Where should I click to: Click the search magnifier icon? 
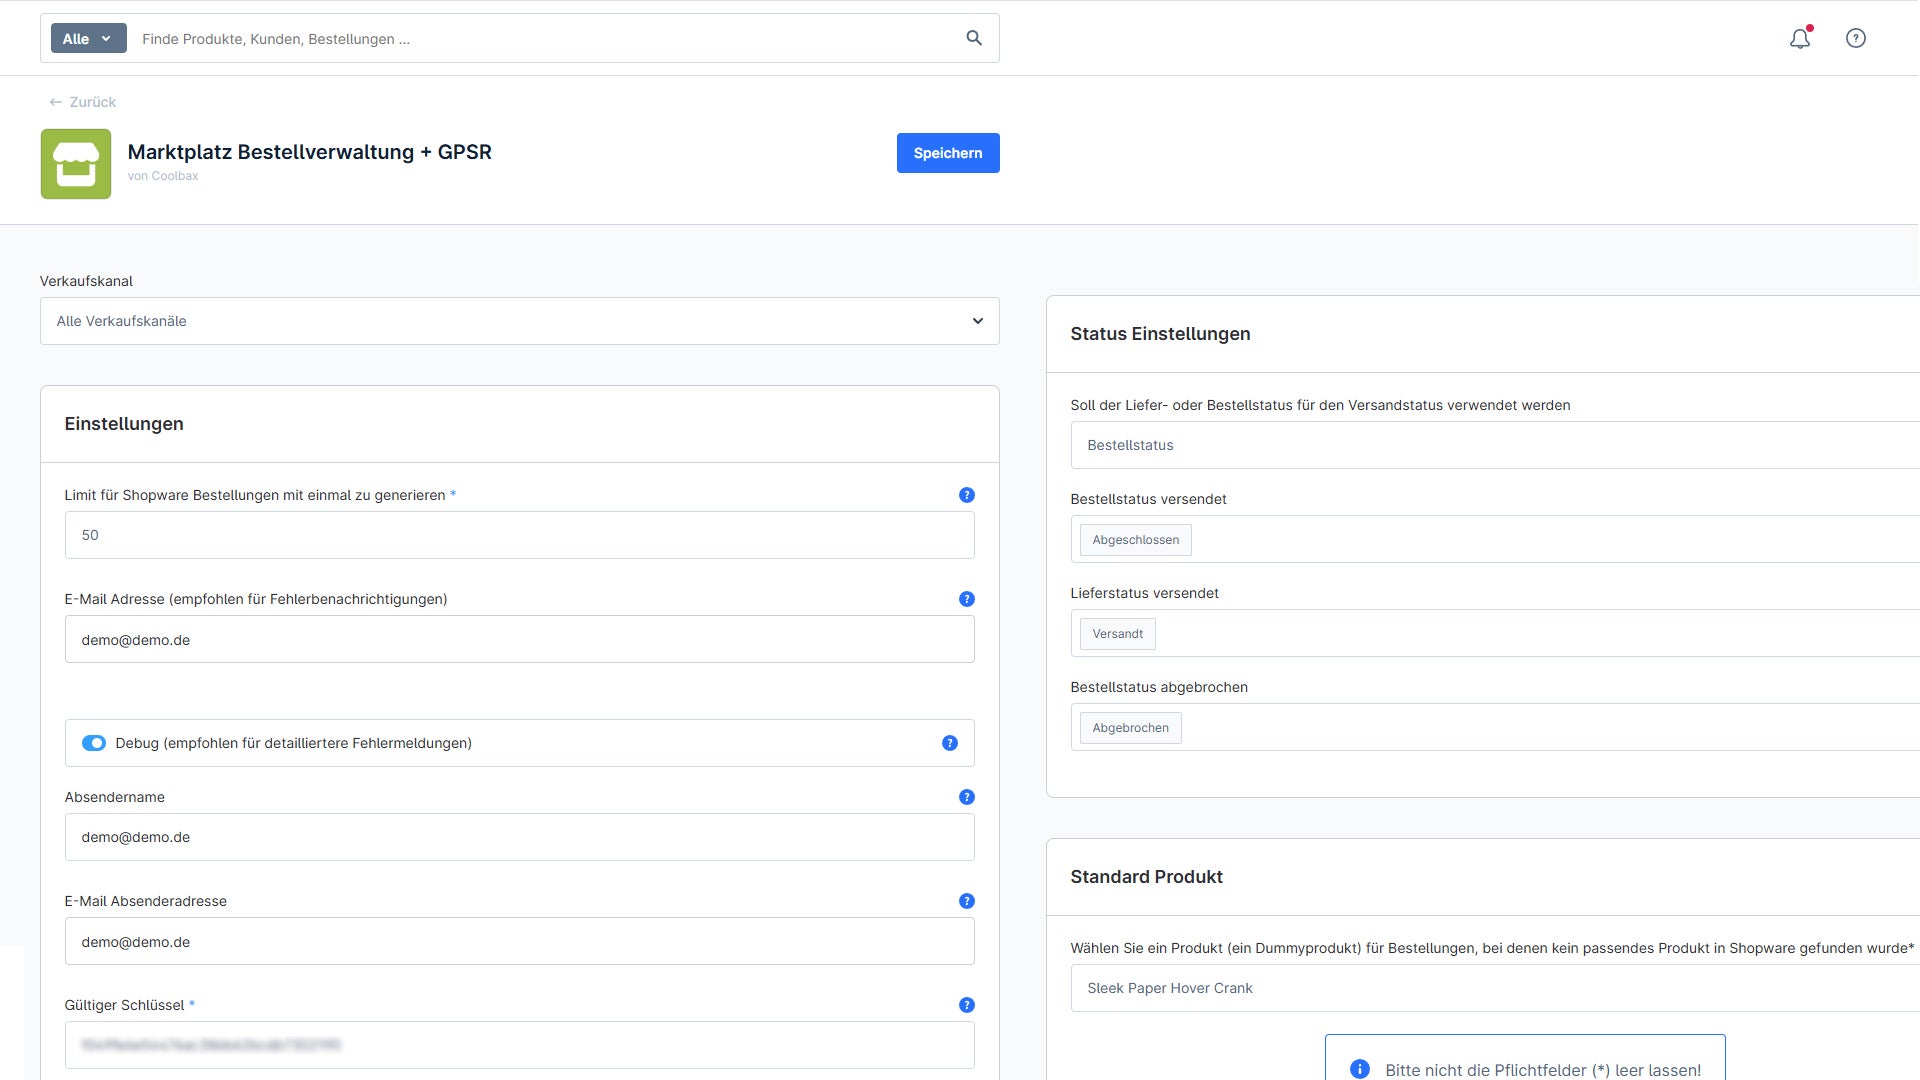[x=974, y=38]
